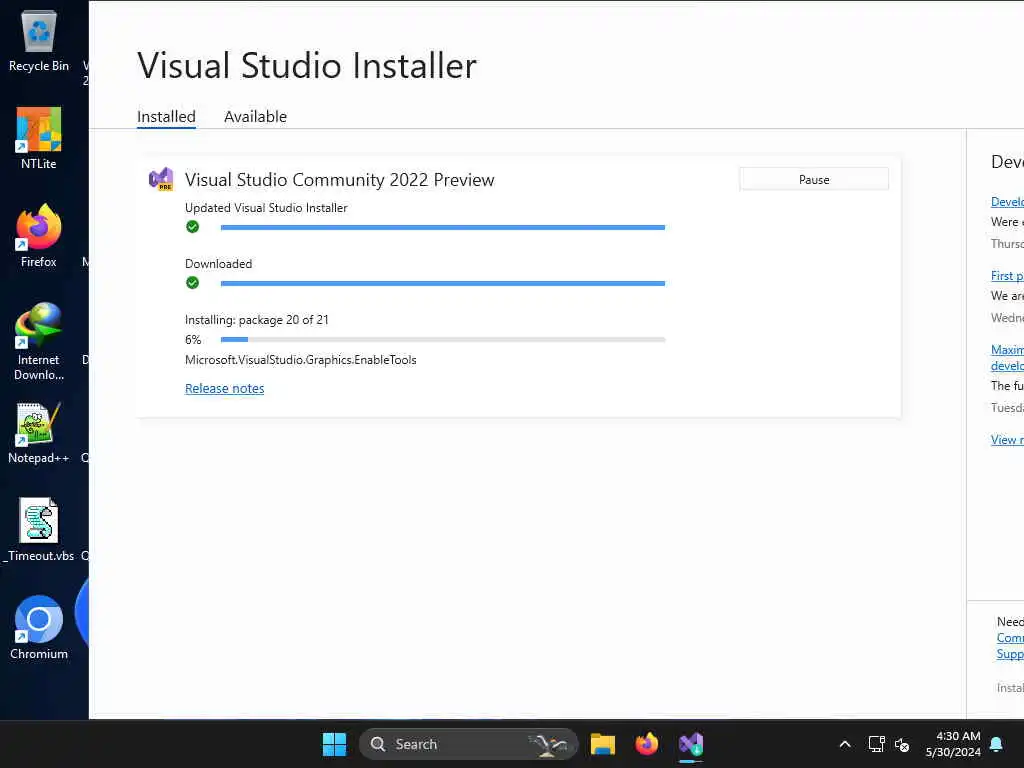Open the network status tray icon
Image resolution: width=1024 pixels, height=768 pixels.
pyautogui.click(x=876, y=744)
